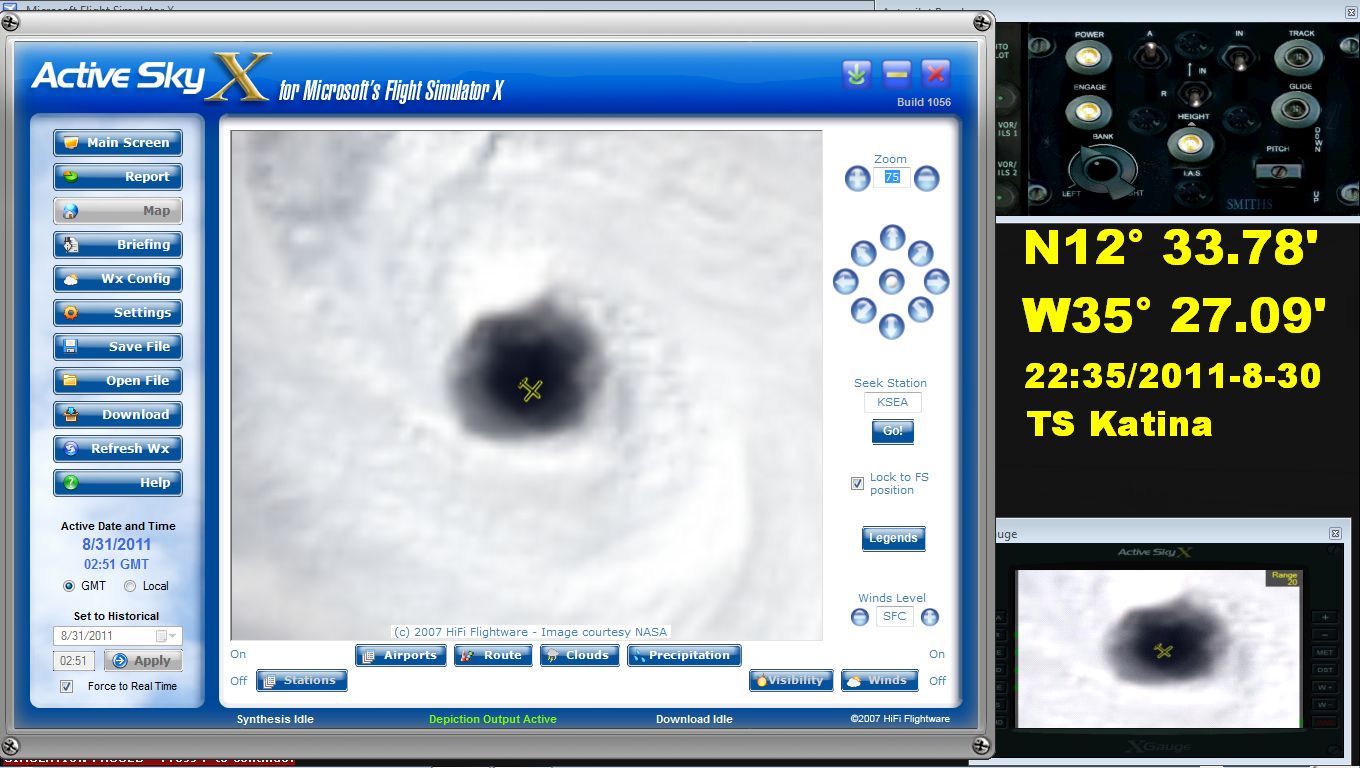Image resolution: width=1360 pixels, height=768 pixels.
Task: Toggle Airports map overlay
Action: click(400, 655)
